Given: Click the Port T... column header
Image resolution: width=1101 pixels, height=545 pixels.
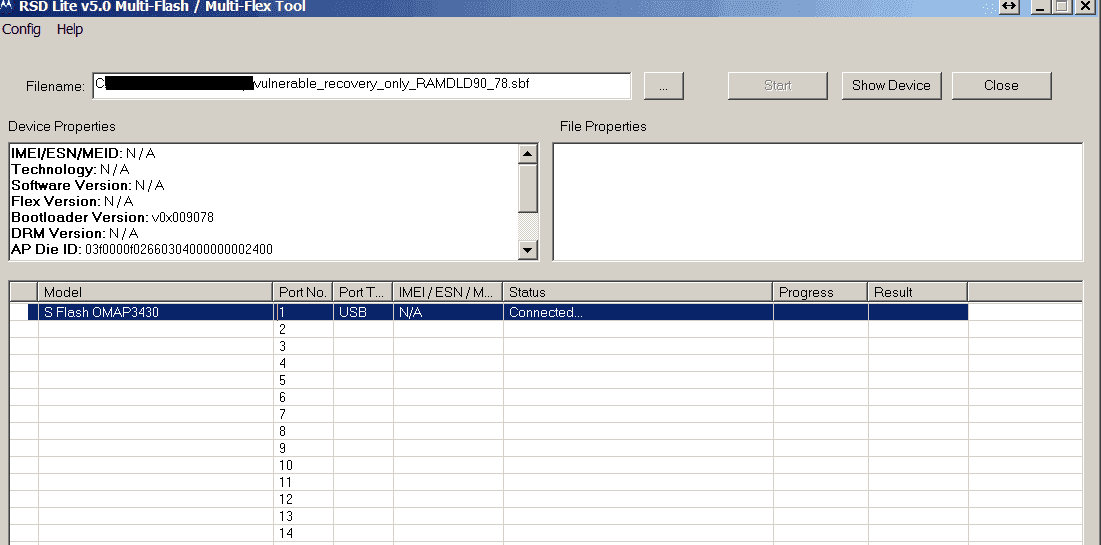Looking at the screenshot, I should (x=363, y=292).
